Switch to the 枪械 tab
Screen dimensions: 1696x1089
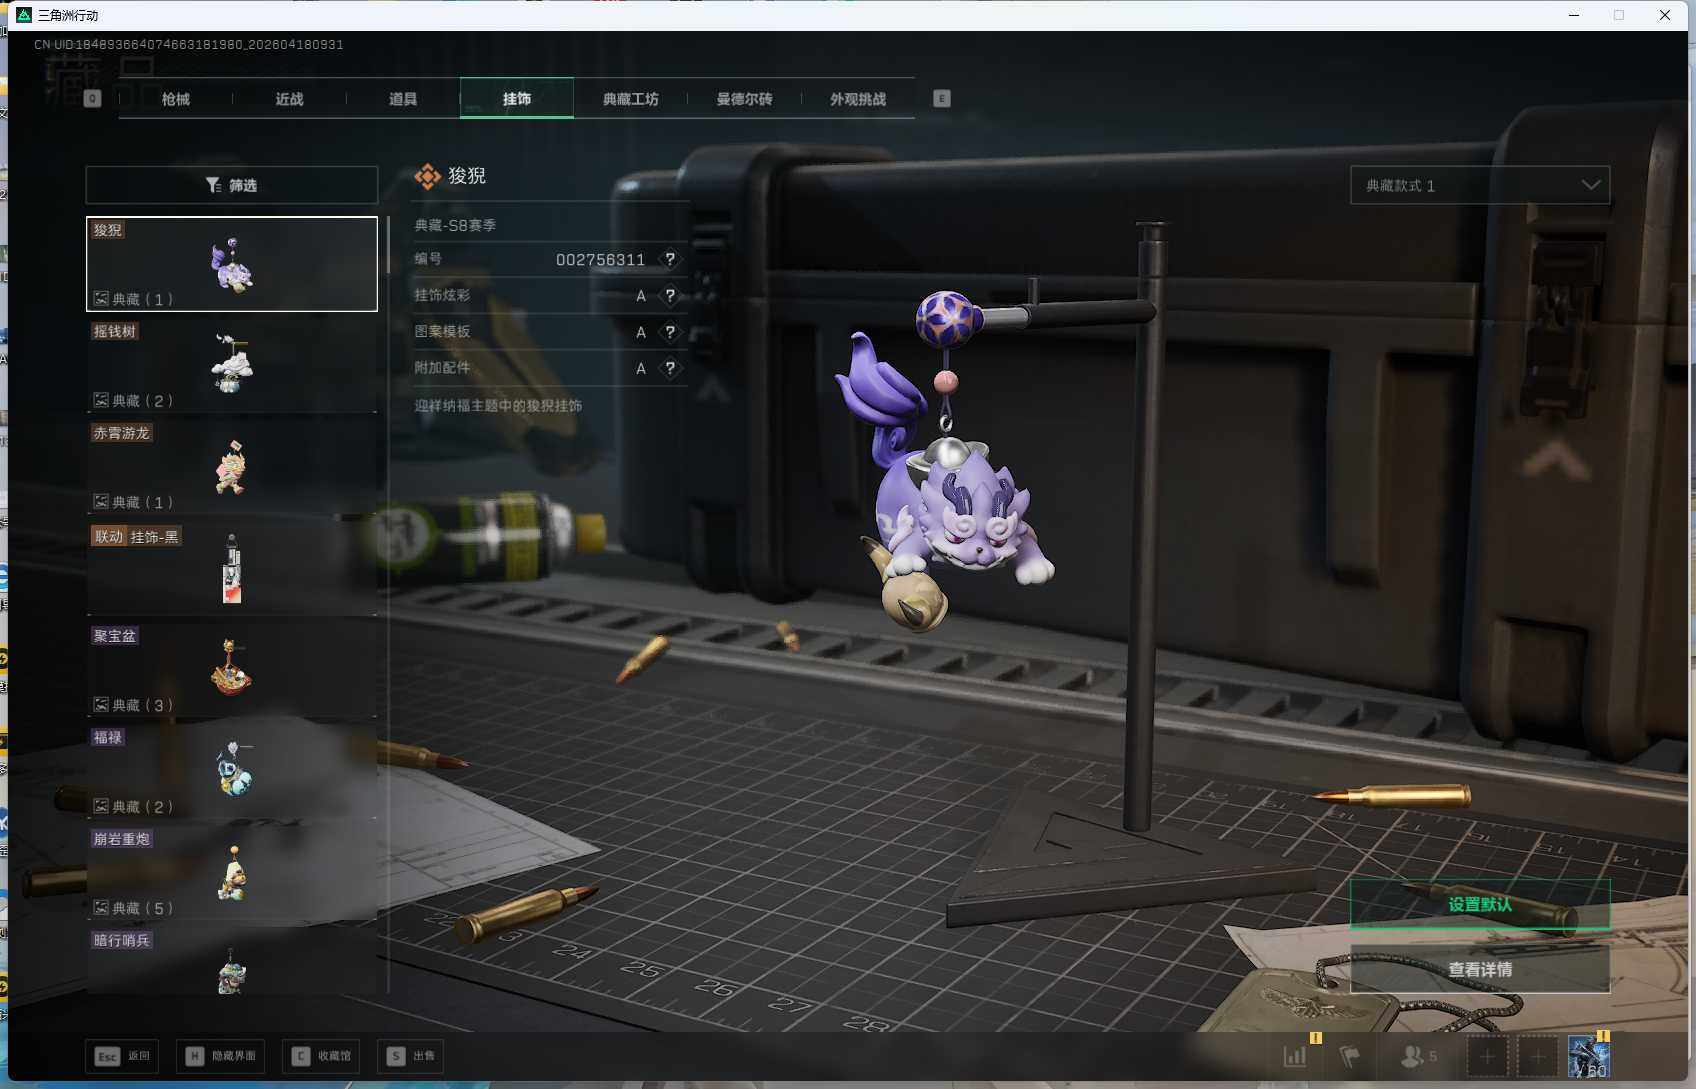pyautogui.click(x=176, y=99)
